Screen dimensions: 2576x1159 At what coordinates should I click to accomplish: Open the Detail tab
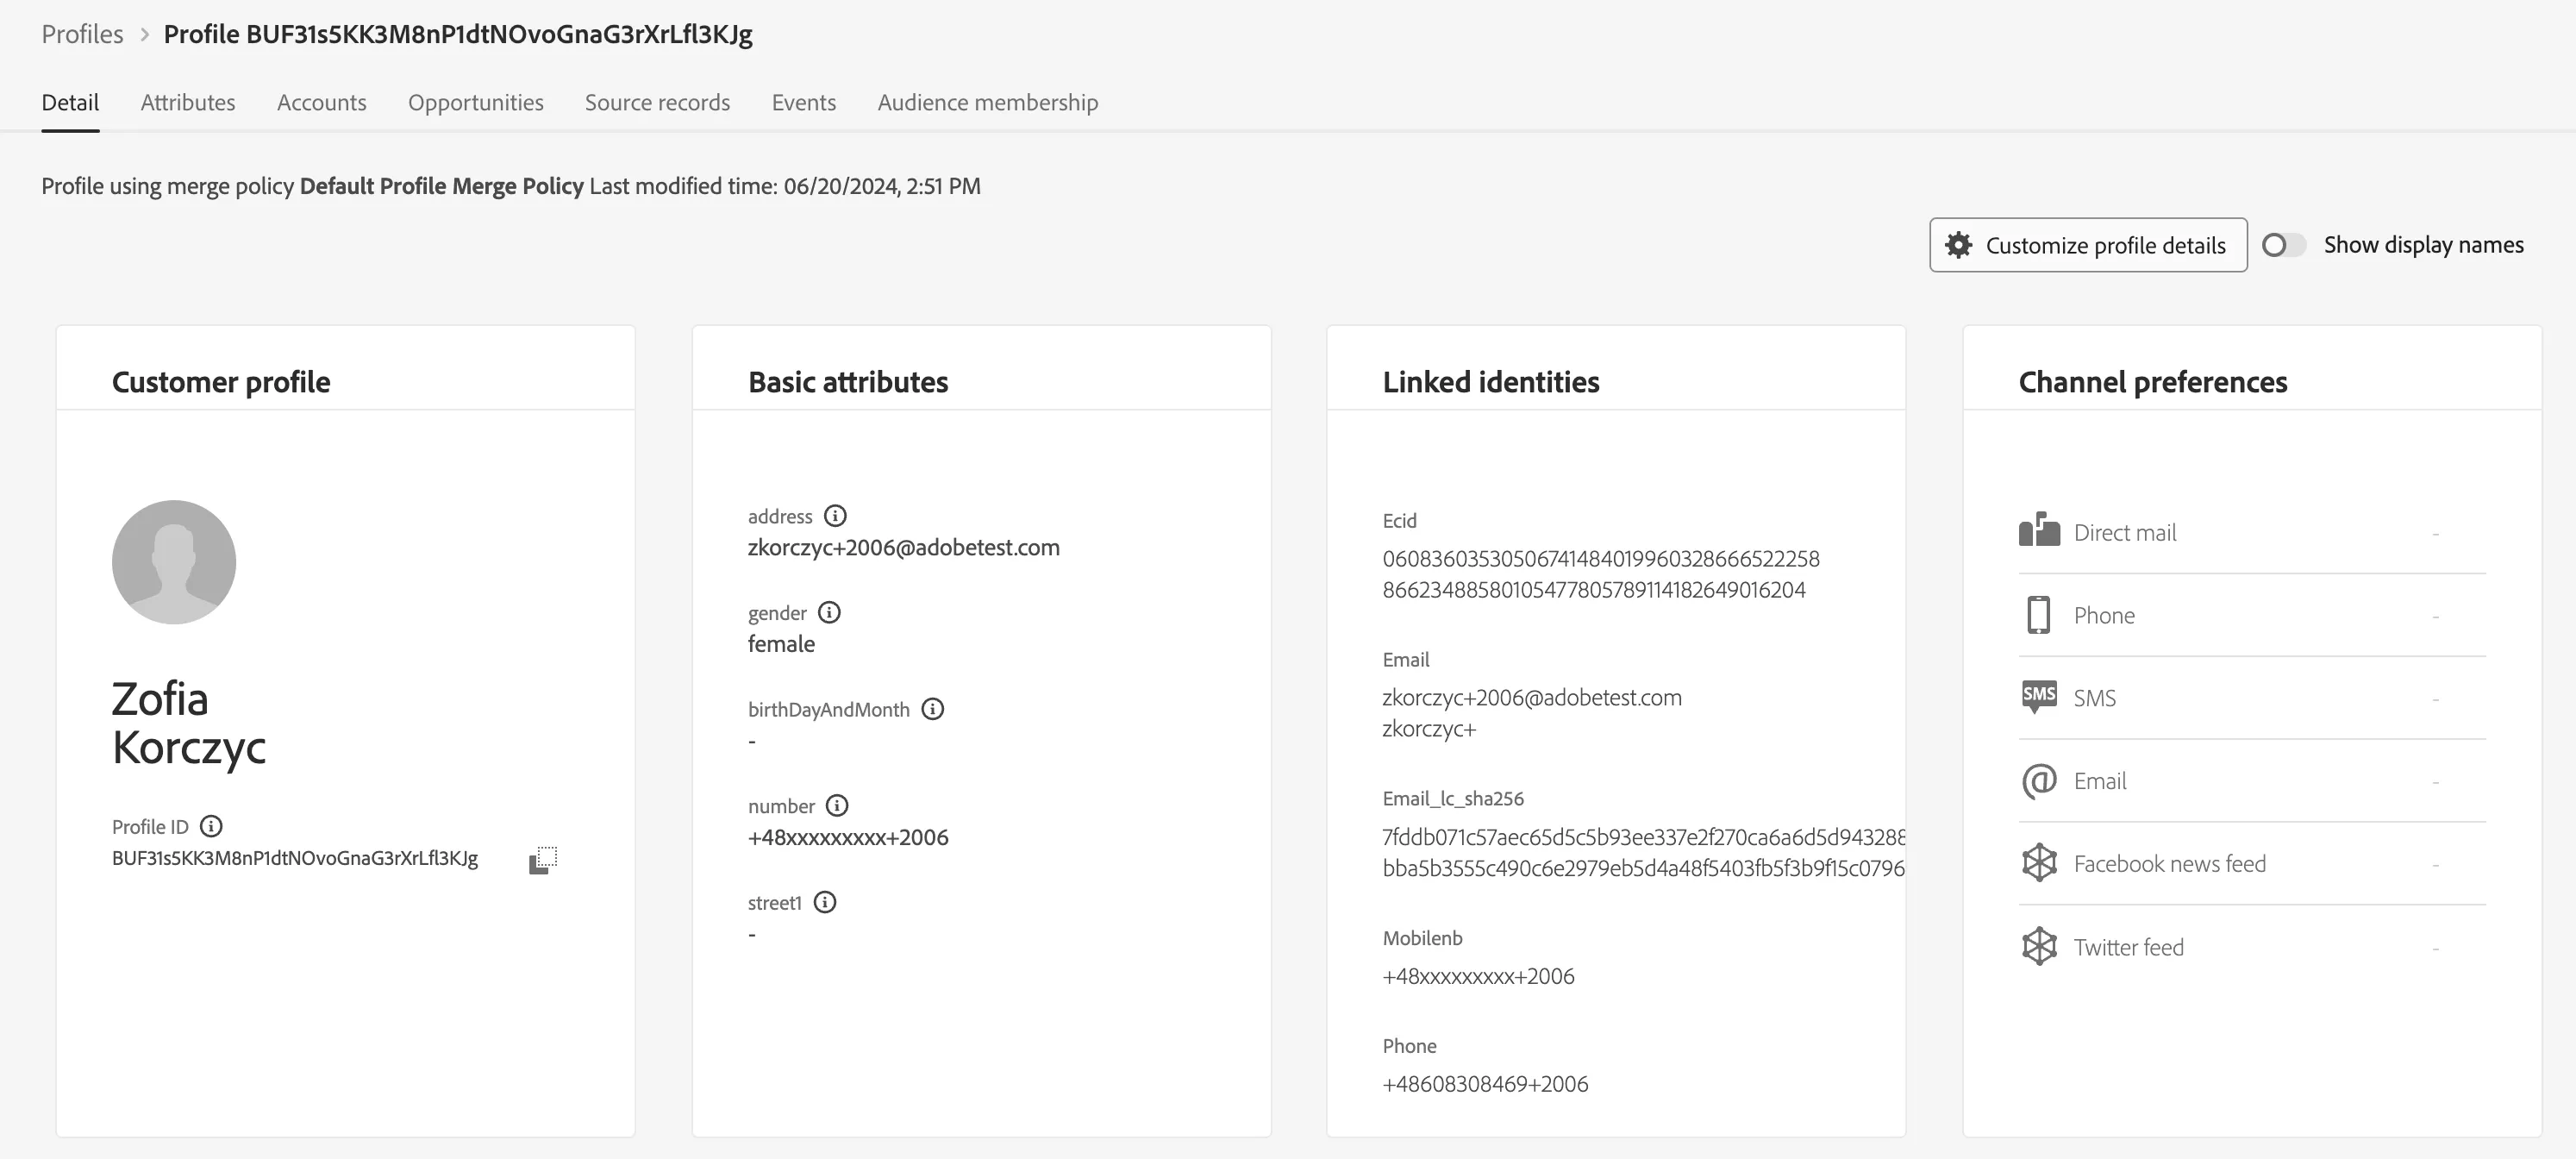point(70,102)
